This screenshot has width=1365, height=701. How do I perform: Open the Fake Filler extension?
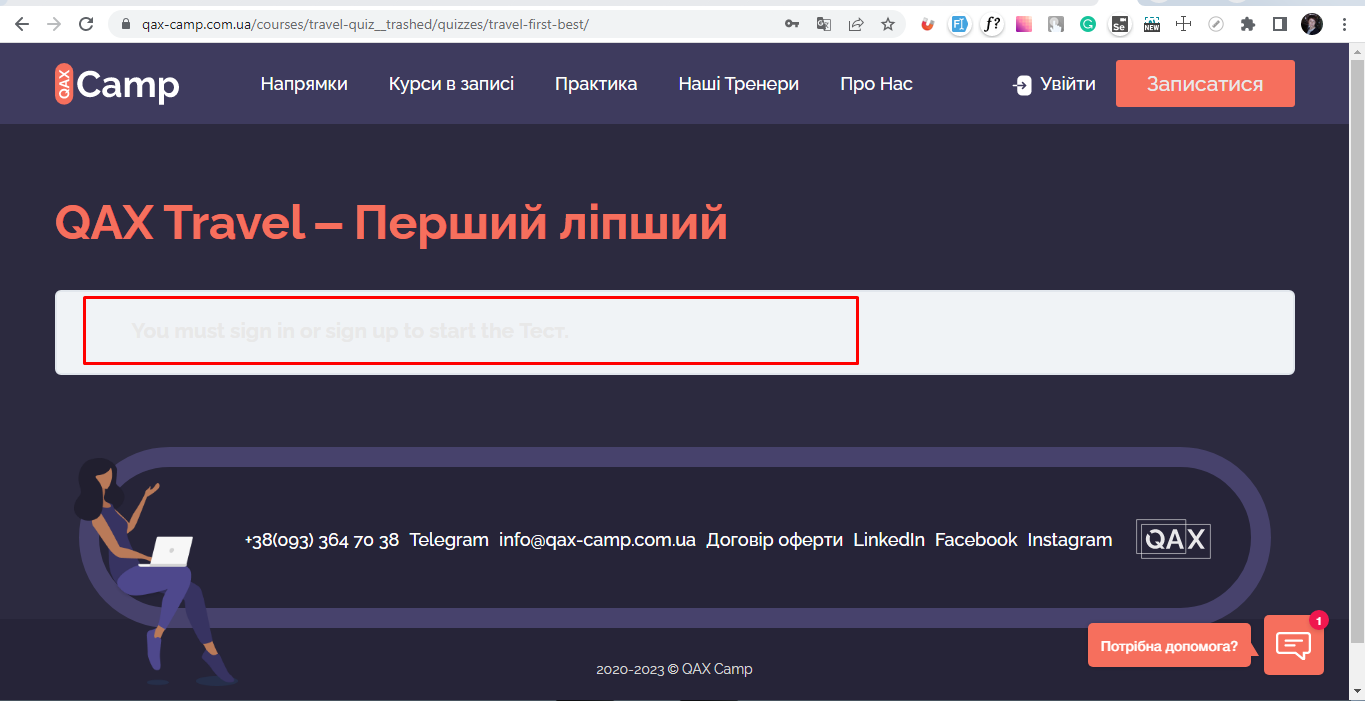(x=959, y=23)
